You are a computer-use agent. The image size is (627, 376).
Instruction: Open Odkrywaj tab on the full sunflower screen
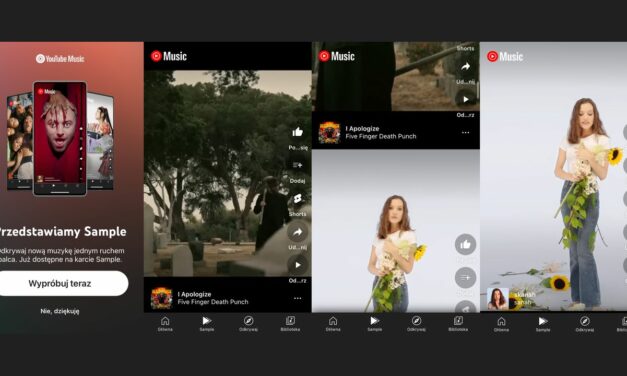click(585, 324)
